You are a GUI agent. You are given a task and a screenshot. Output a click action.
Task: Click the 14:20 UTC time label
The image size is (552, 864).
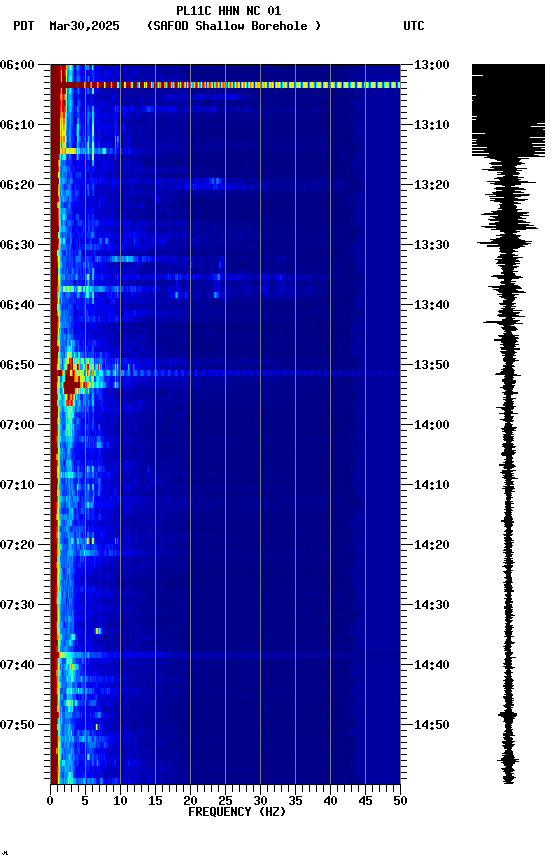click(431, 545)
